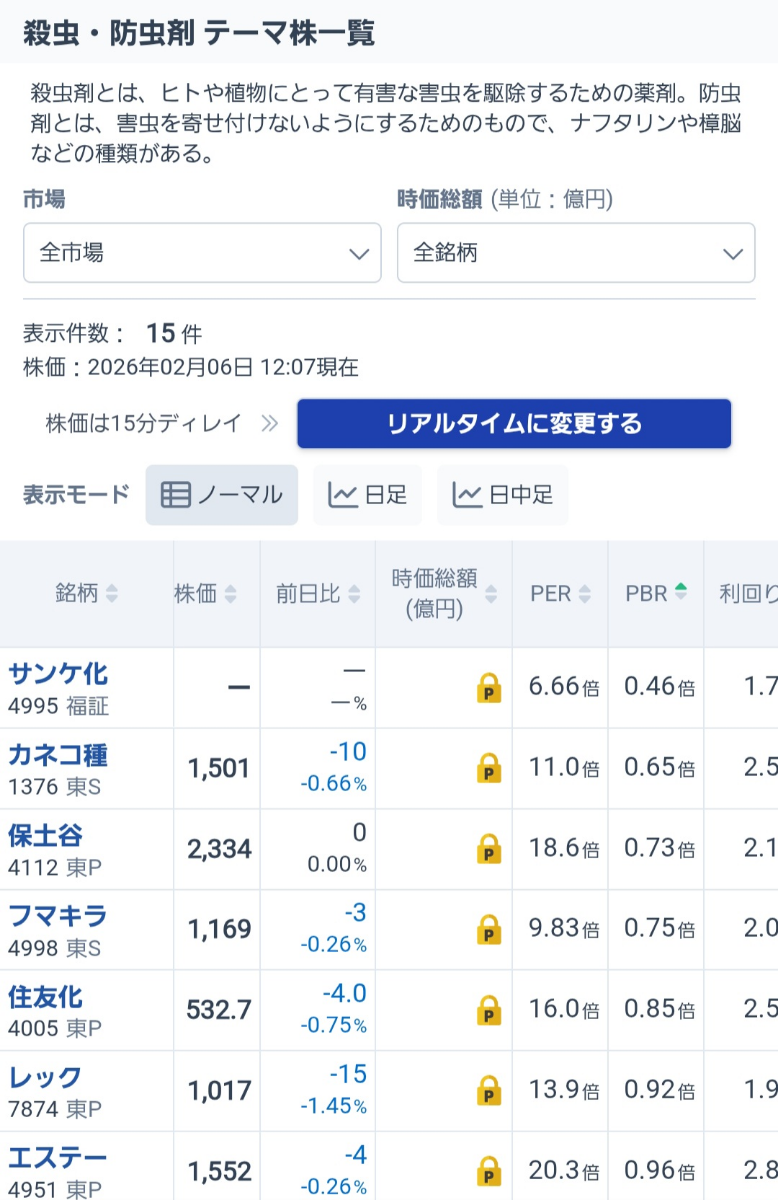Click the lock icon in 住友化 time-cap column
This screenshot has width=778, height=1200.
click(487, 1010)
